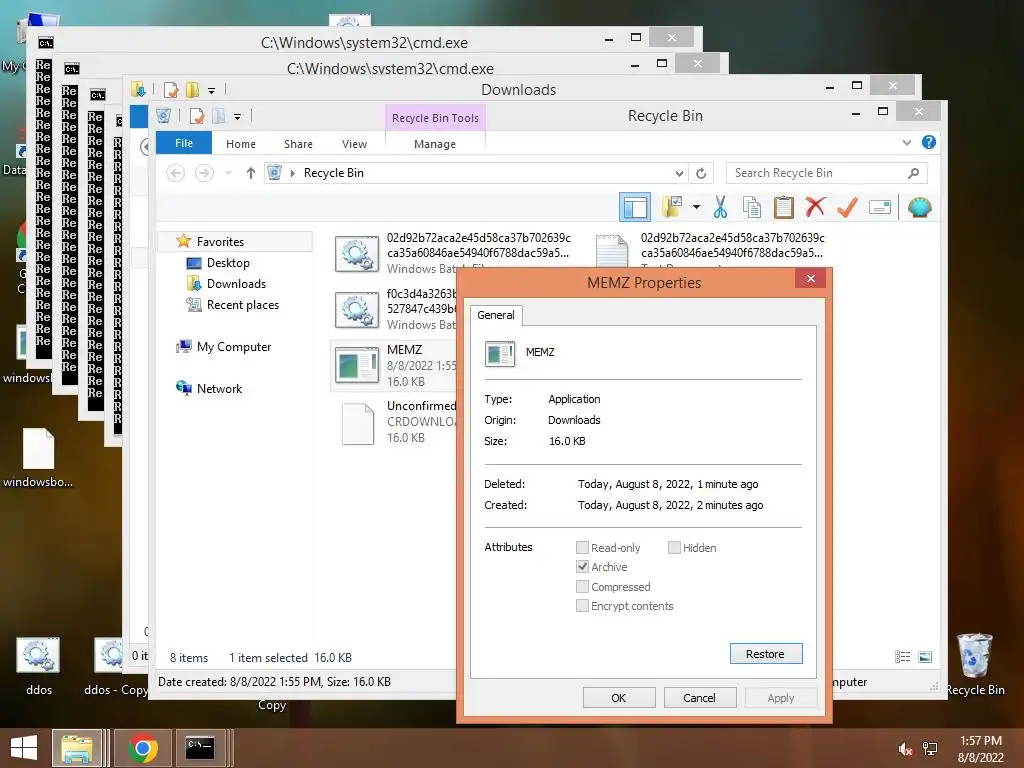Open the address bar history dropdown
The height and width of the screenshot is (768, 1024).
pos(679,173)
